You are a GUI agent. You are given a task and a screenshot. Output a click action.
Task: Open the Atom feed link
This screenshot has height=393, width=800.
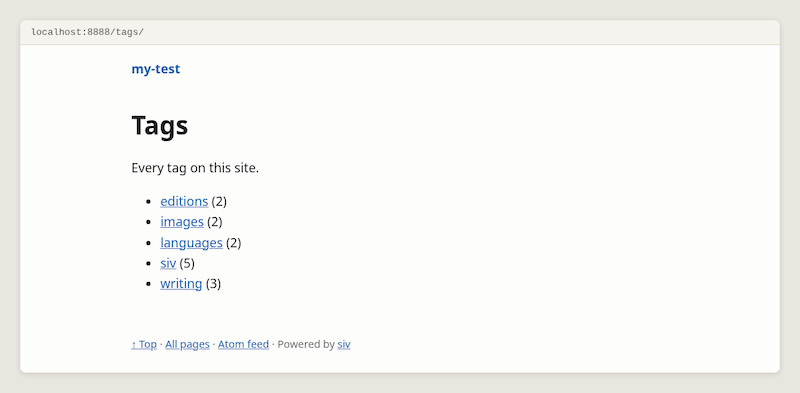tap(243, 345)
